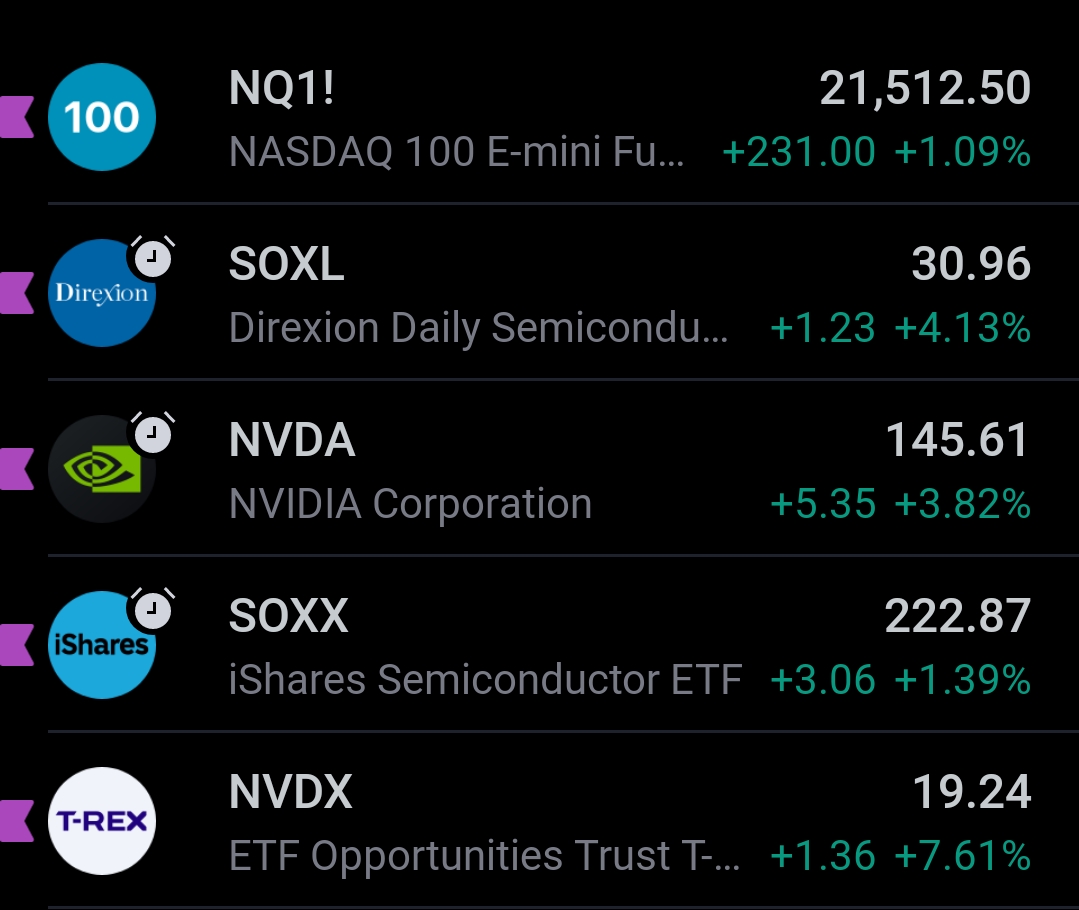Tap SOXL percent change +4.13%

coord(962,328)
